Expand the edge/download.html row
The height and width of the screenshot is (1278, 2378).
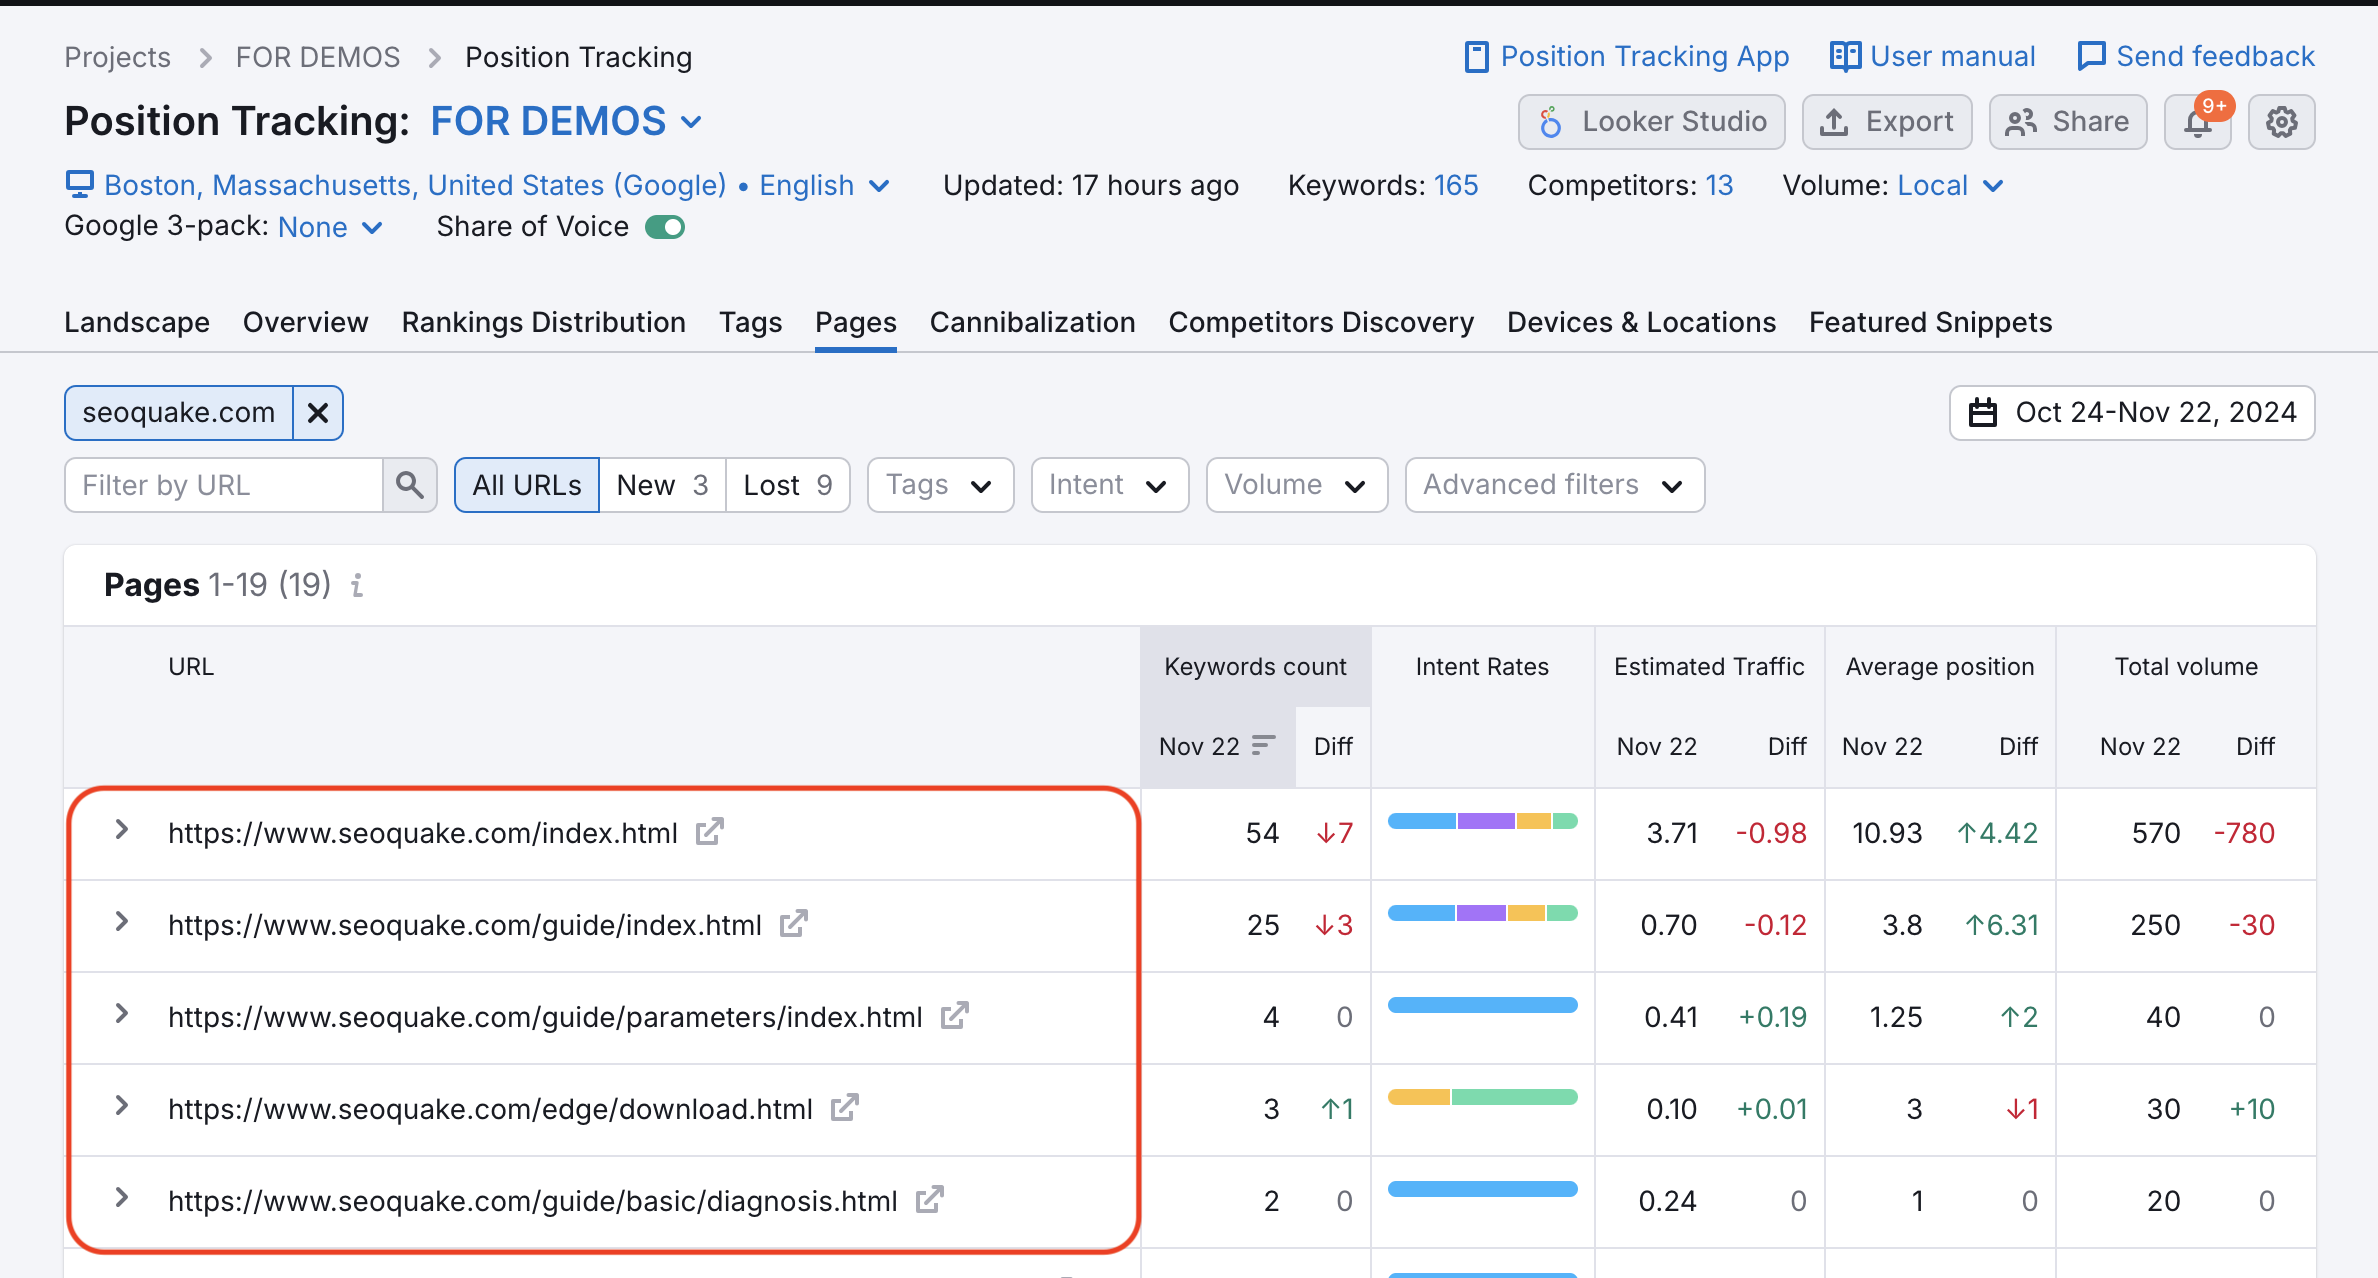121,1106
